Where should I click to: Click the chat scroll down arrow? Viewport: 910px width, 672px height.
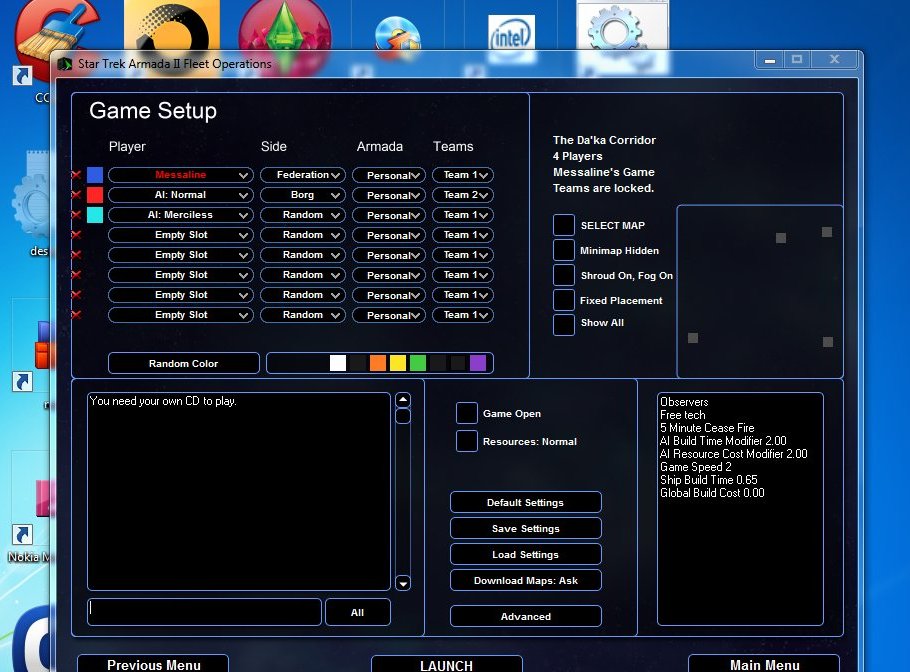pyautogui.click(x=403, y=583)
